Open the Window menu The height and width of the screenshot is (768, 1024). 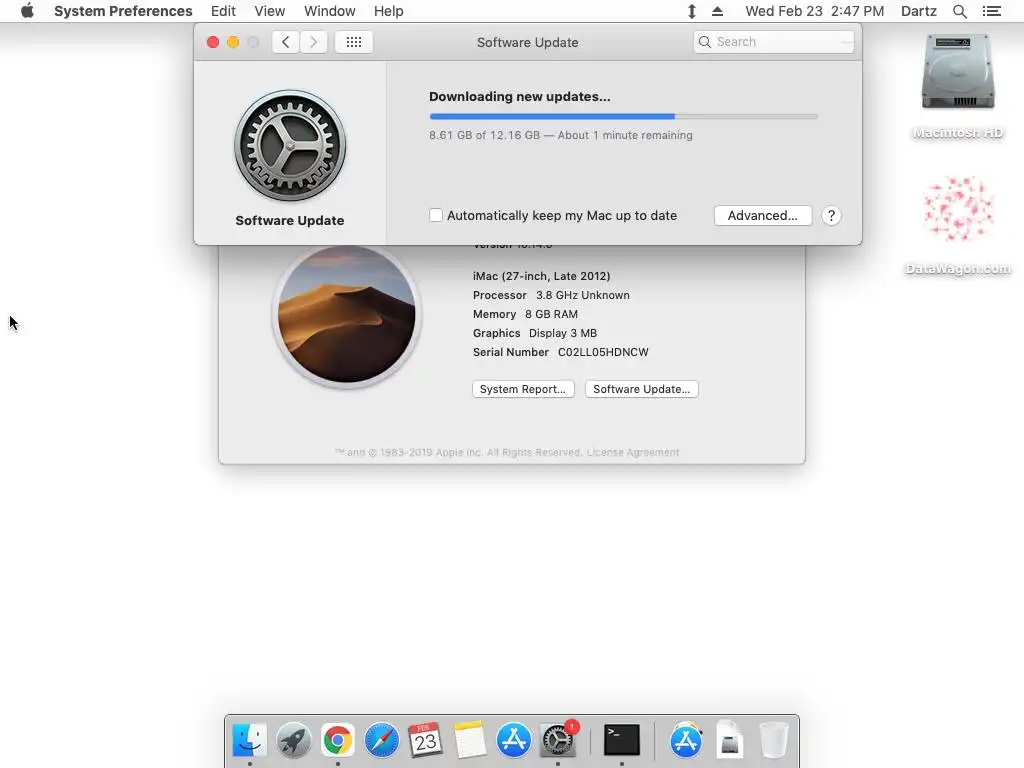coord(329,11)
